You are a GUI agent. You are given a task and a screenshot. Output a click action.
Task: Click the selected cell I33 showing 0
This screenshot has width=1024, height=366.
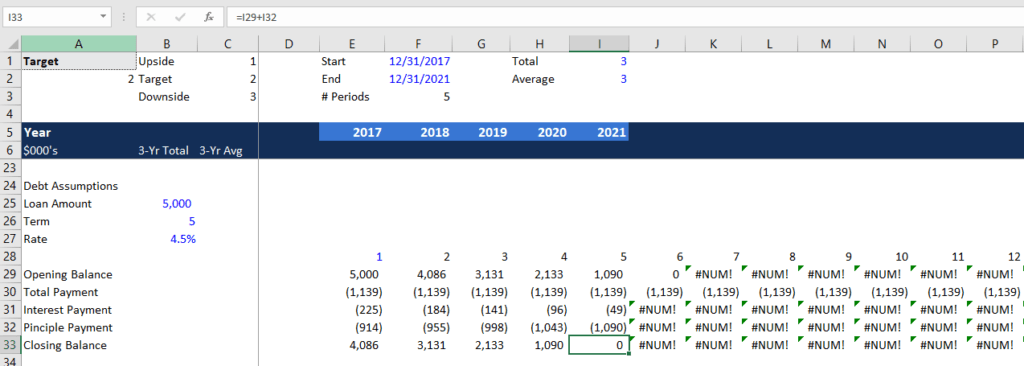click(x=599, y=345)
